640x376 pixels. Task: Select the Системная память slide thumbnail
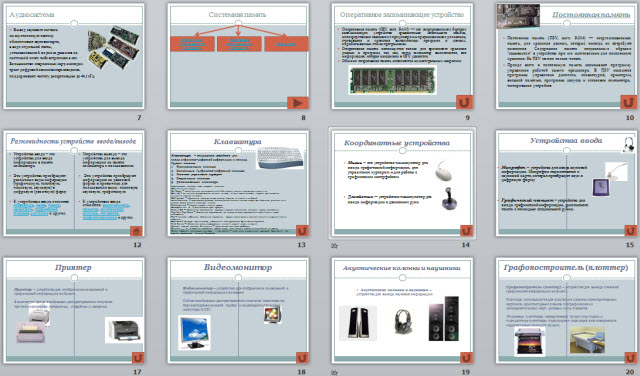(x=238, y=56)
